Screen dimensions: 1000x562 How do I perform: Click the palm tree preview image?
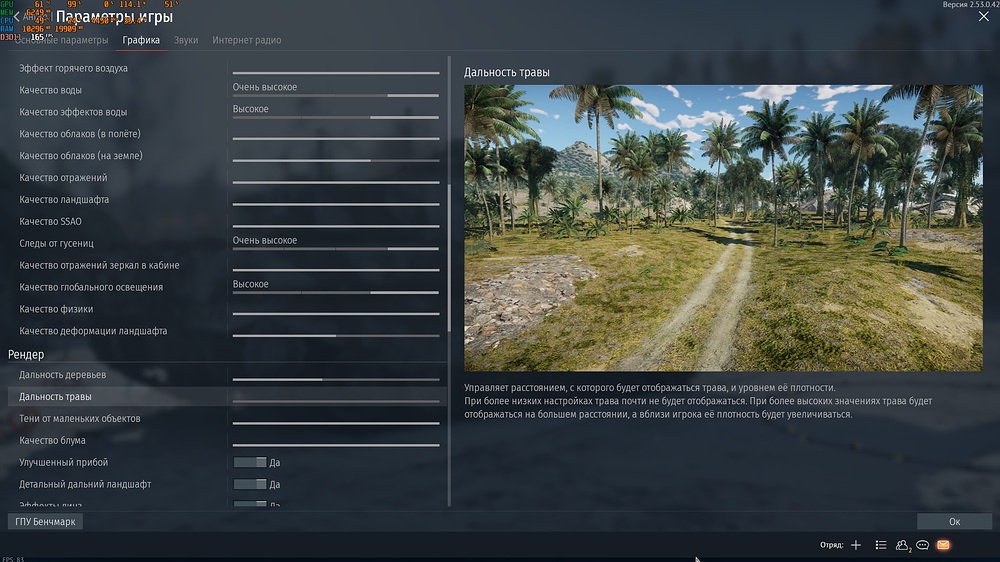click(723, 227)
